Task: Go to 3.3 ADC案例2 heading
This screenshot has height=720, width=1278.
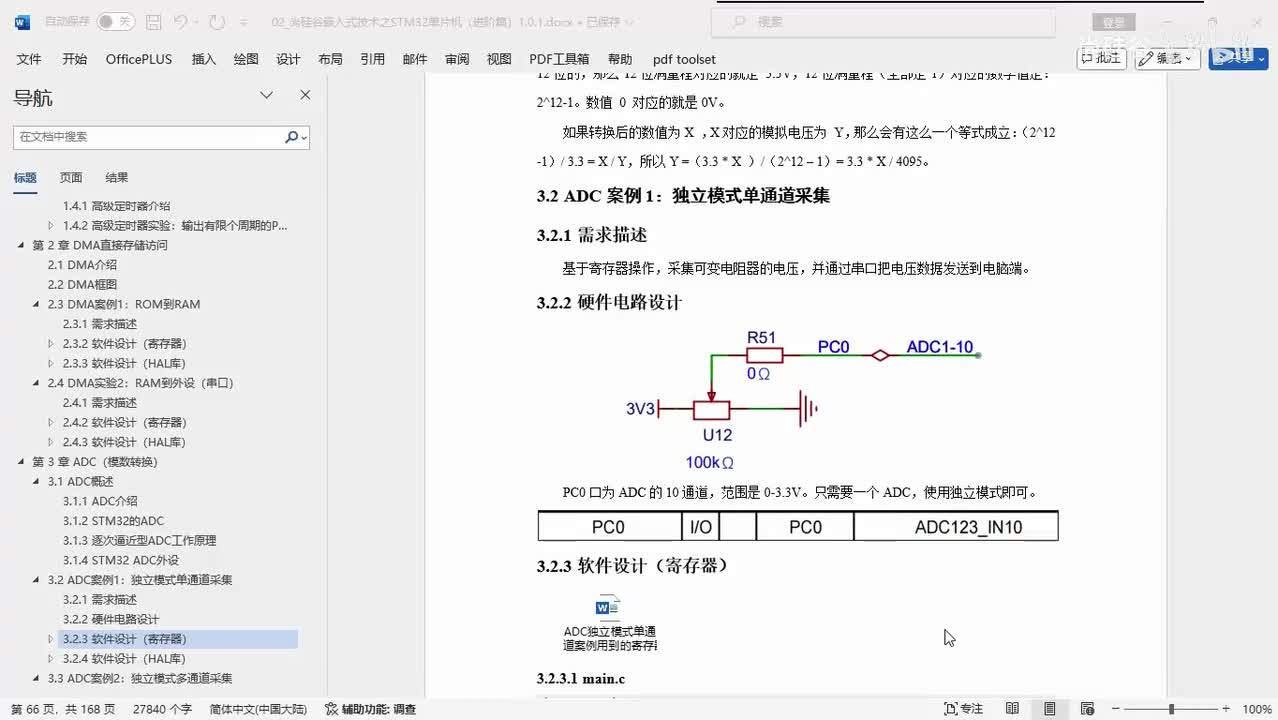Action: point(140,678)
